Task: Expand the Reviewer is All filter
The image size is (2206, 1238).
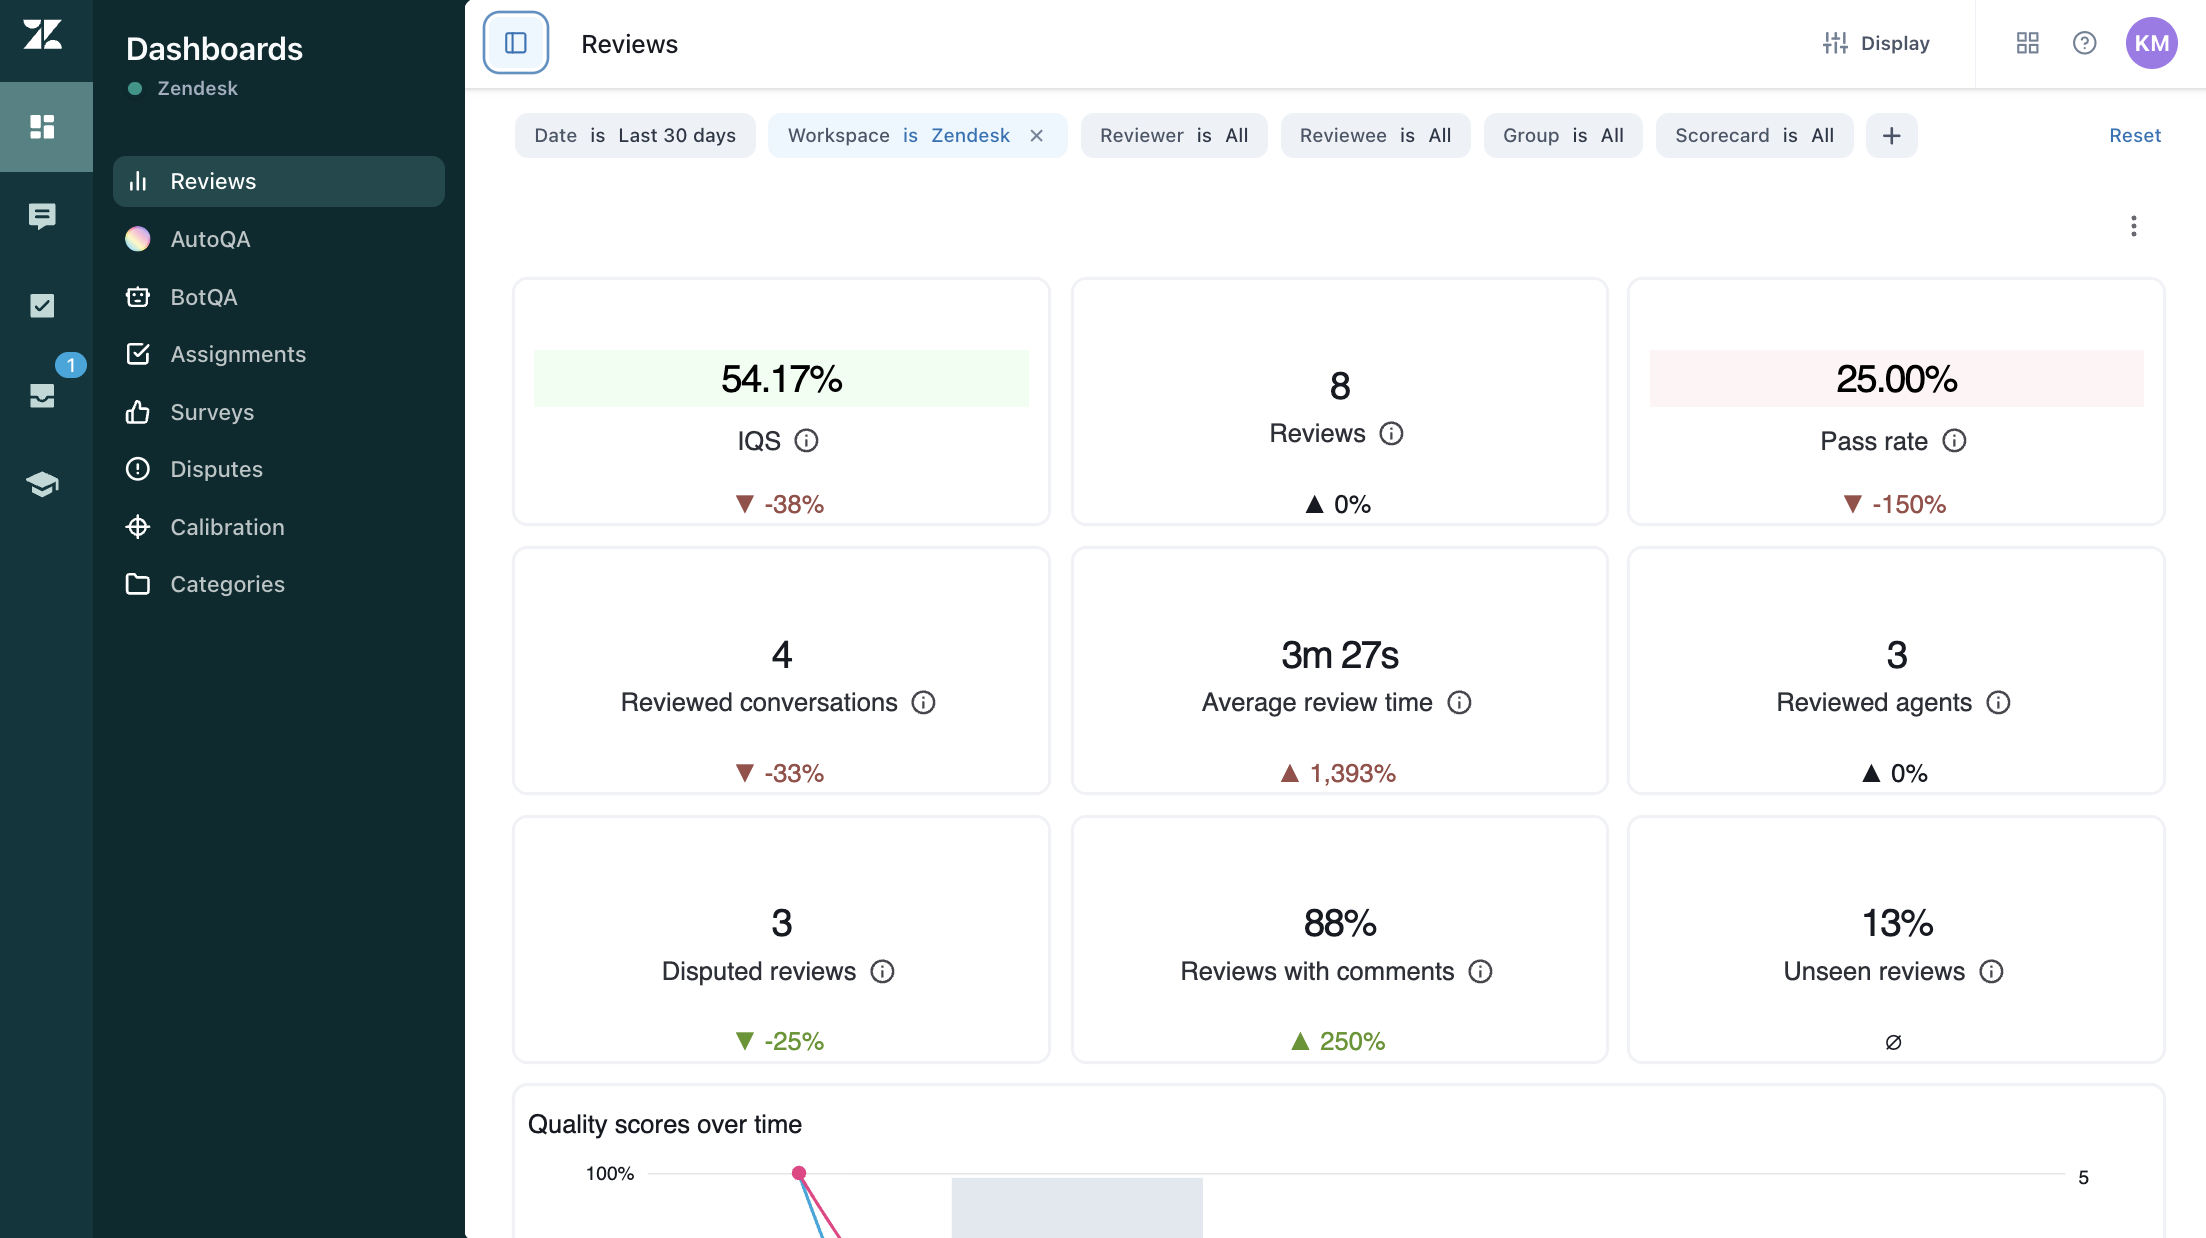Action: (x=1174, y=136)
